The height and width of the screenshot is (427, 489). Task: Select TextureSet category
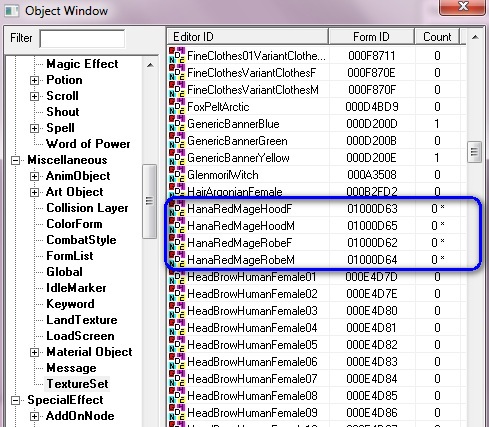pos(77,384)
